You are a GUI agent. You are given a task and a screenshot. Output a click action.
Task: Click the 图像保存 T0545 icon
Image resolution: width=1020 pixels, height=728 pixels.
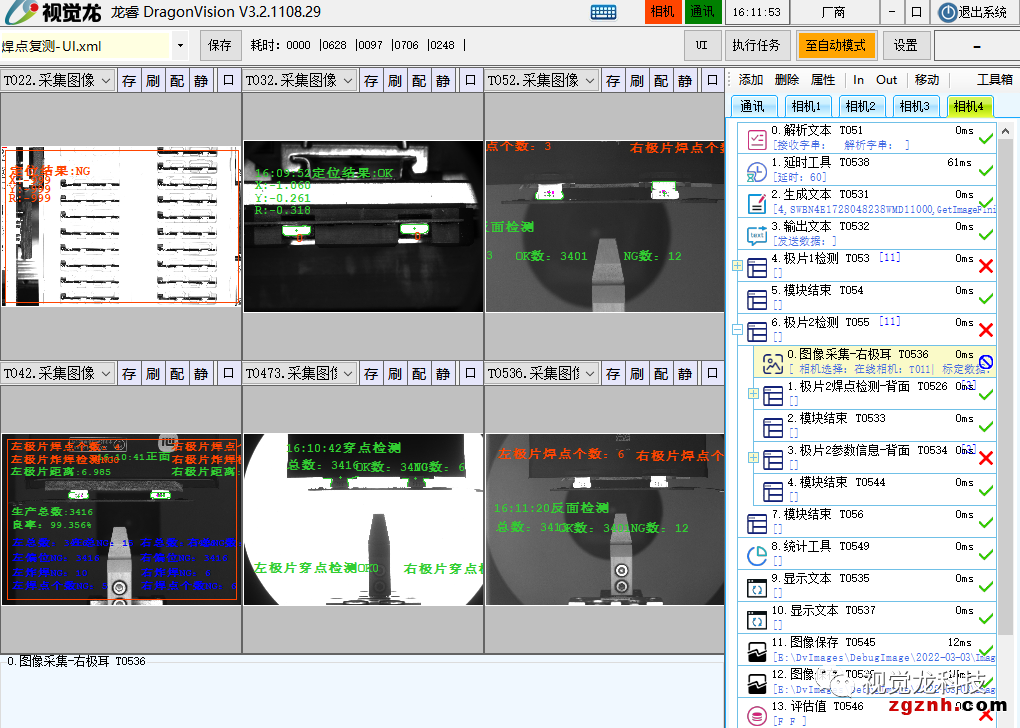pos(756,650)
